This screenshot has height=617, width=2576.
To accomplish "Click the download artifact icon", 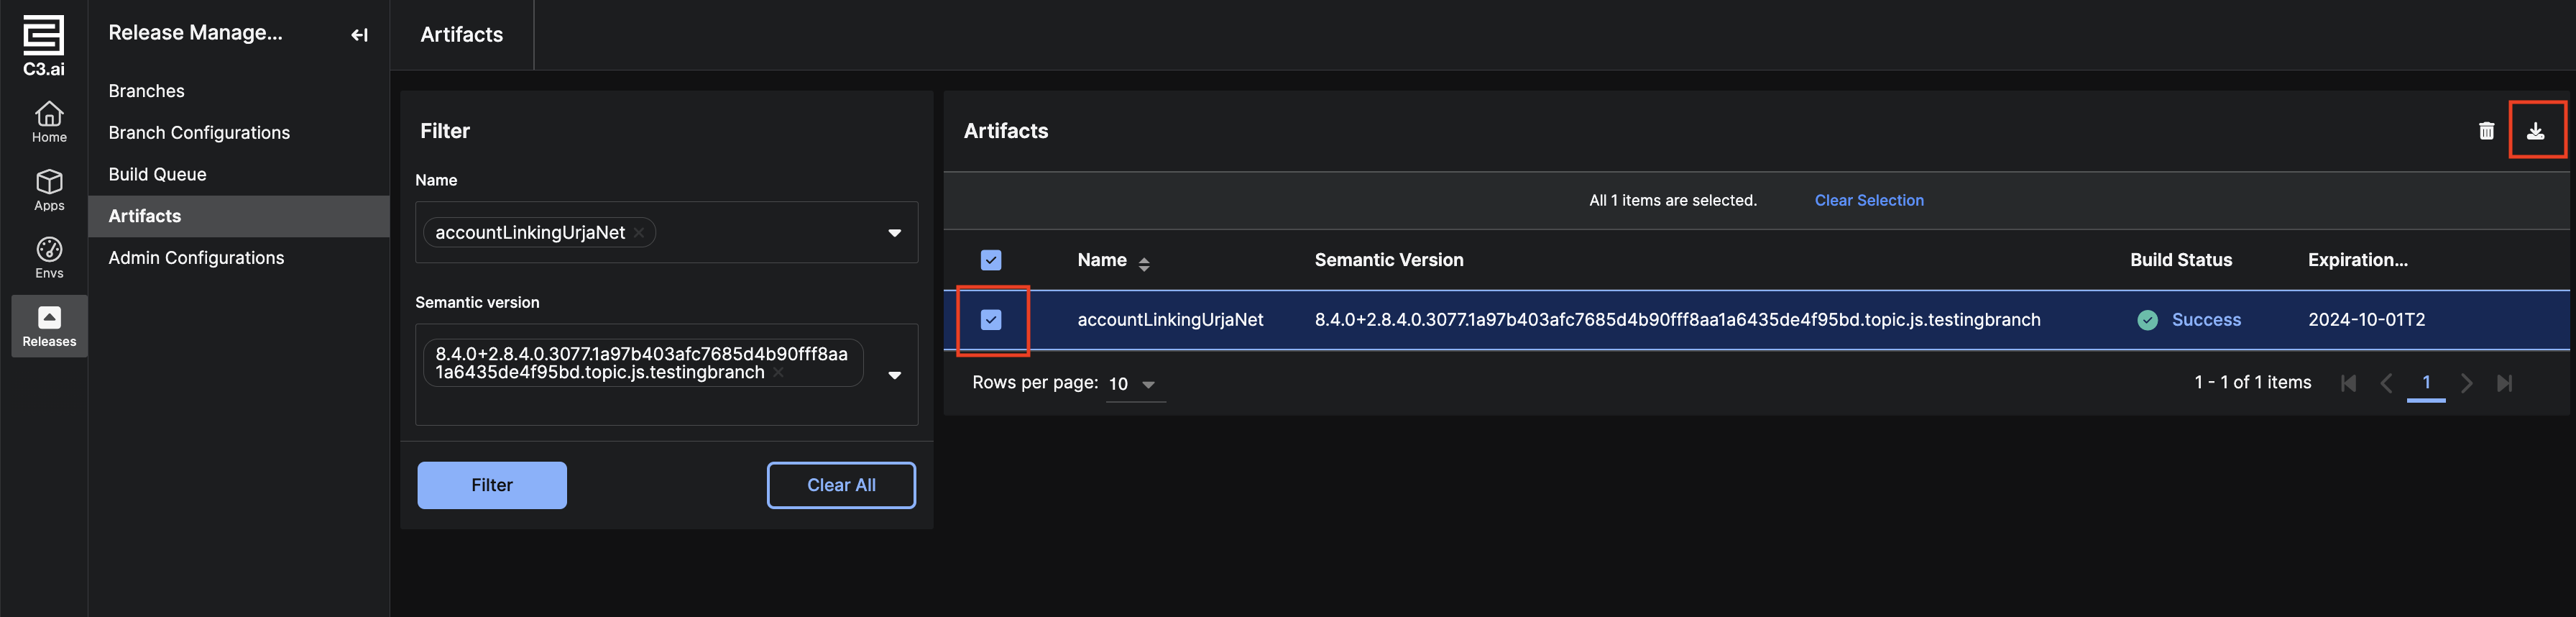I will (2535, 131).
